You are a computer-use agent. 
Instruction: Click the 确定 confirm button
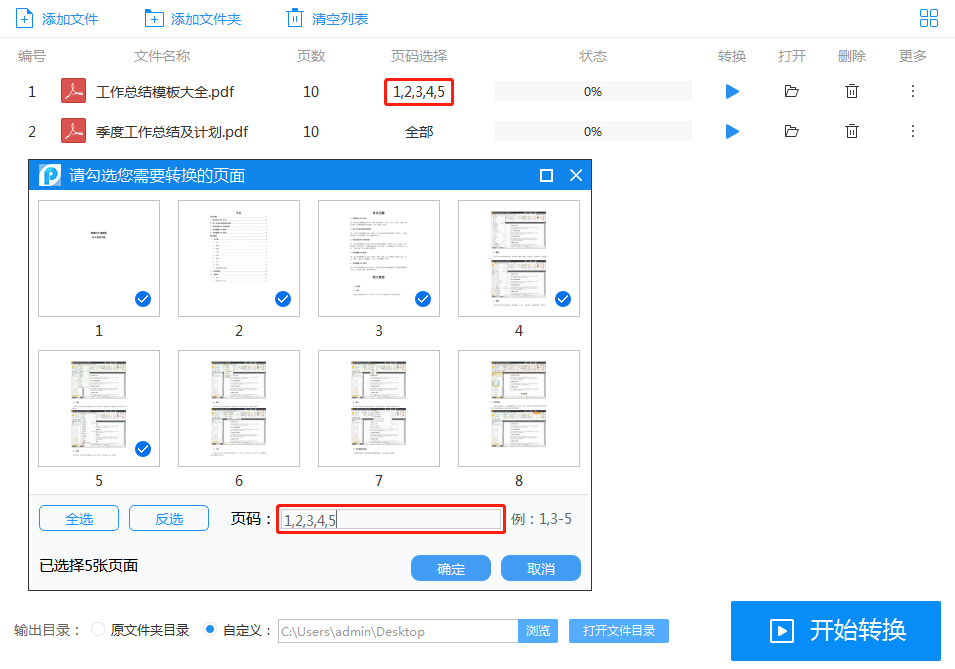pos(451,568)
